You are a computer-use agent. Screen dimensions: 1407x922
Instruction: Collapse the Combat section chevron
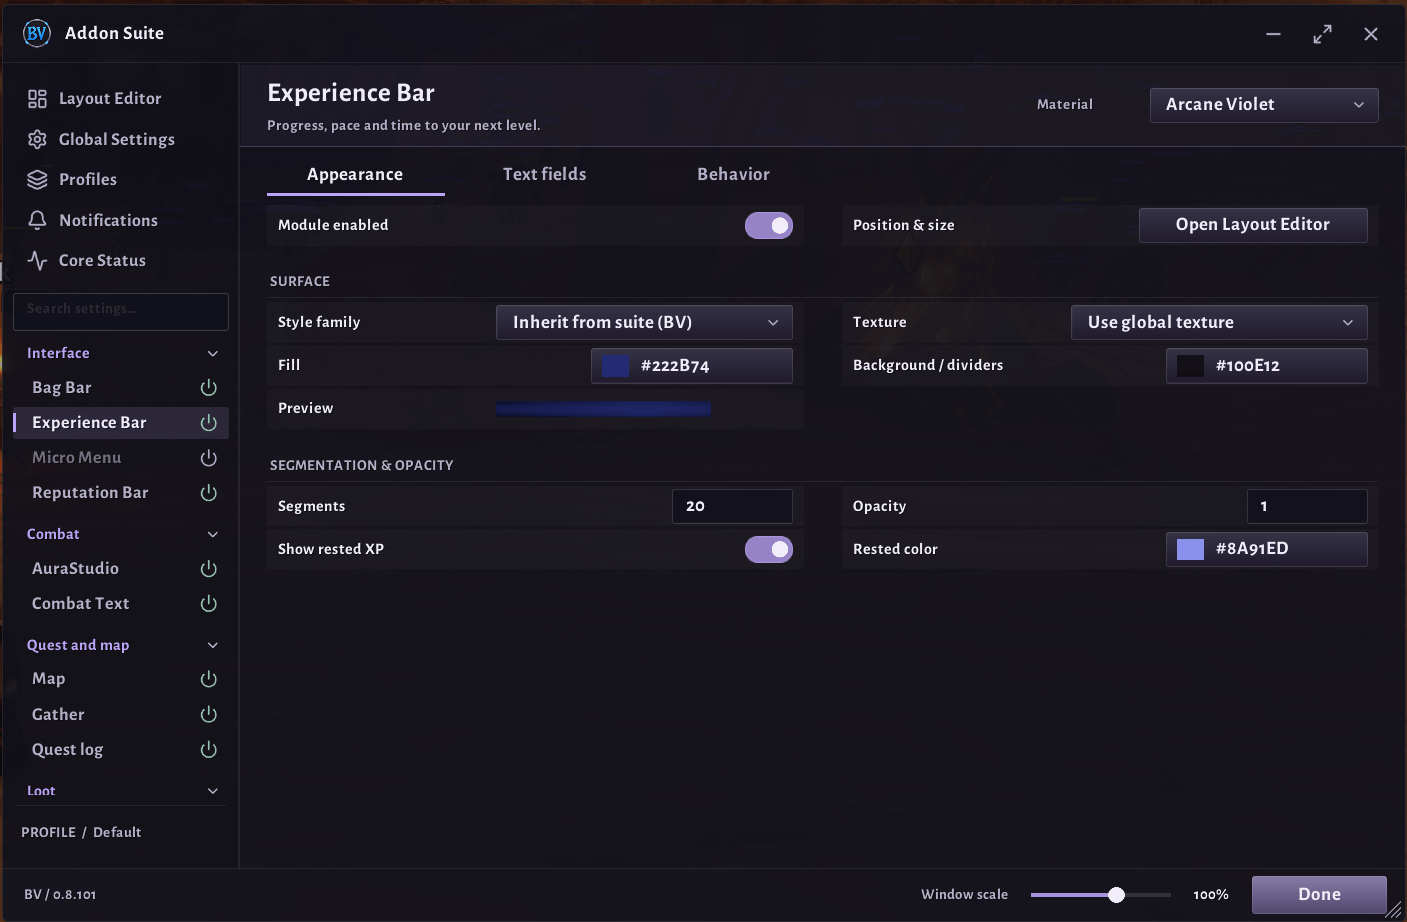pos(212,534)
